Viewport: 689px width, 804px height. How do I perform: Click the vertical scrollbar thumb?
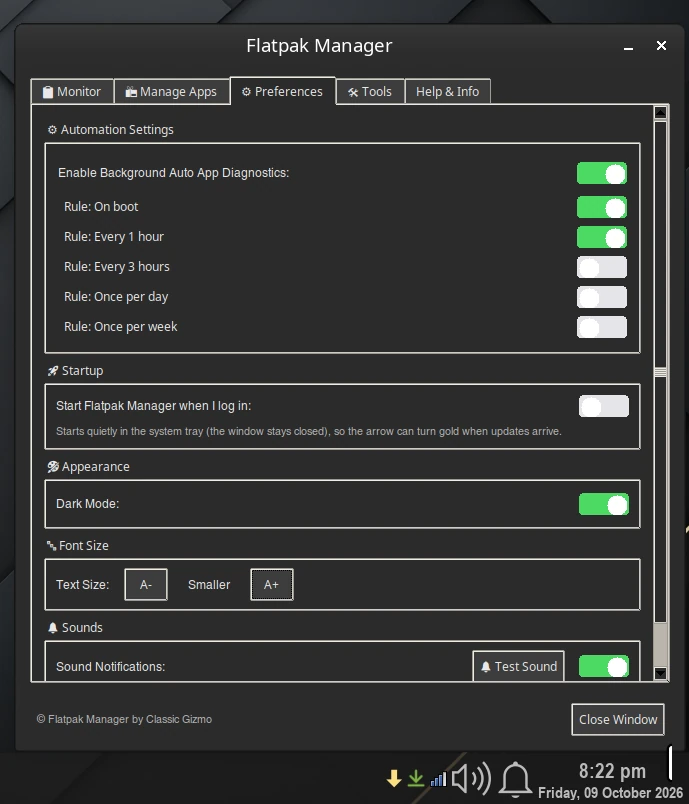click(x=660, y=373)
